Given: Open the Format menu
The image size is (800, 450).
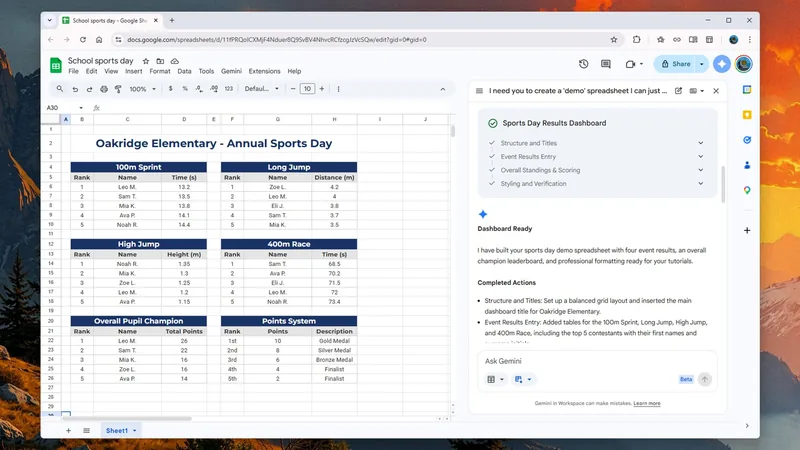Looking at the screenshot, I should point(160,72).
